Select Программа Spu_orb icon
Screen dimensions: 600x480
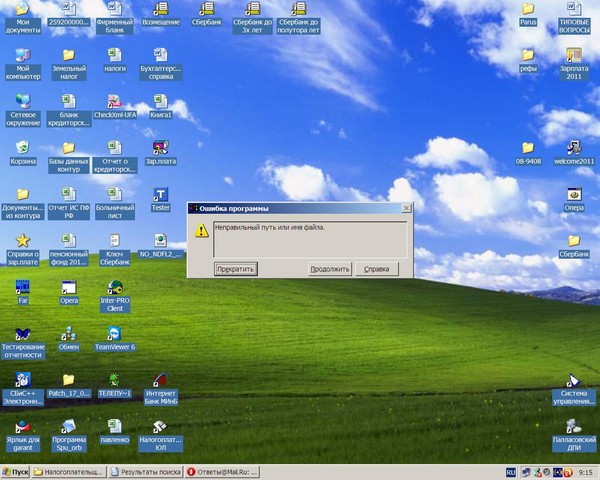(x=69, y=435)
